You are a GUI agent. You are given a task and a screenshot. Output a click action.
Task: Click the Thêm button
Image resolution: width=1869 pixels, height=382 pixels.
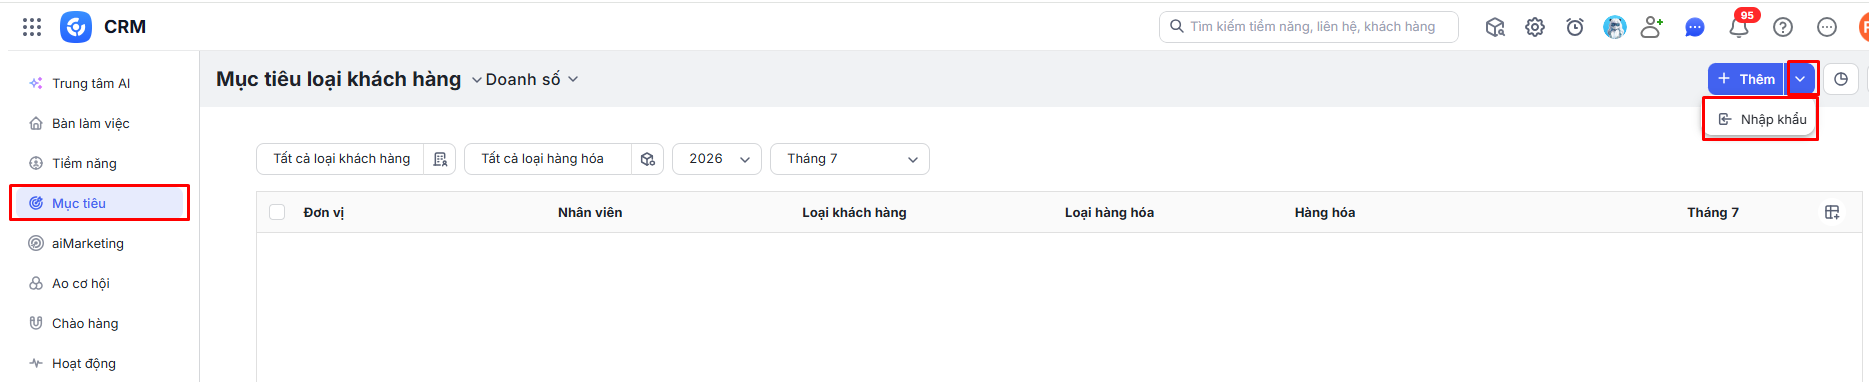coord(1746,79)
